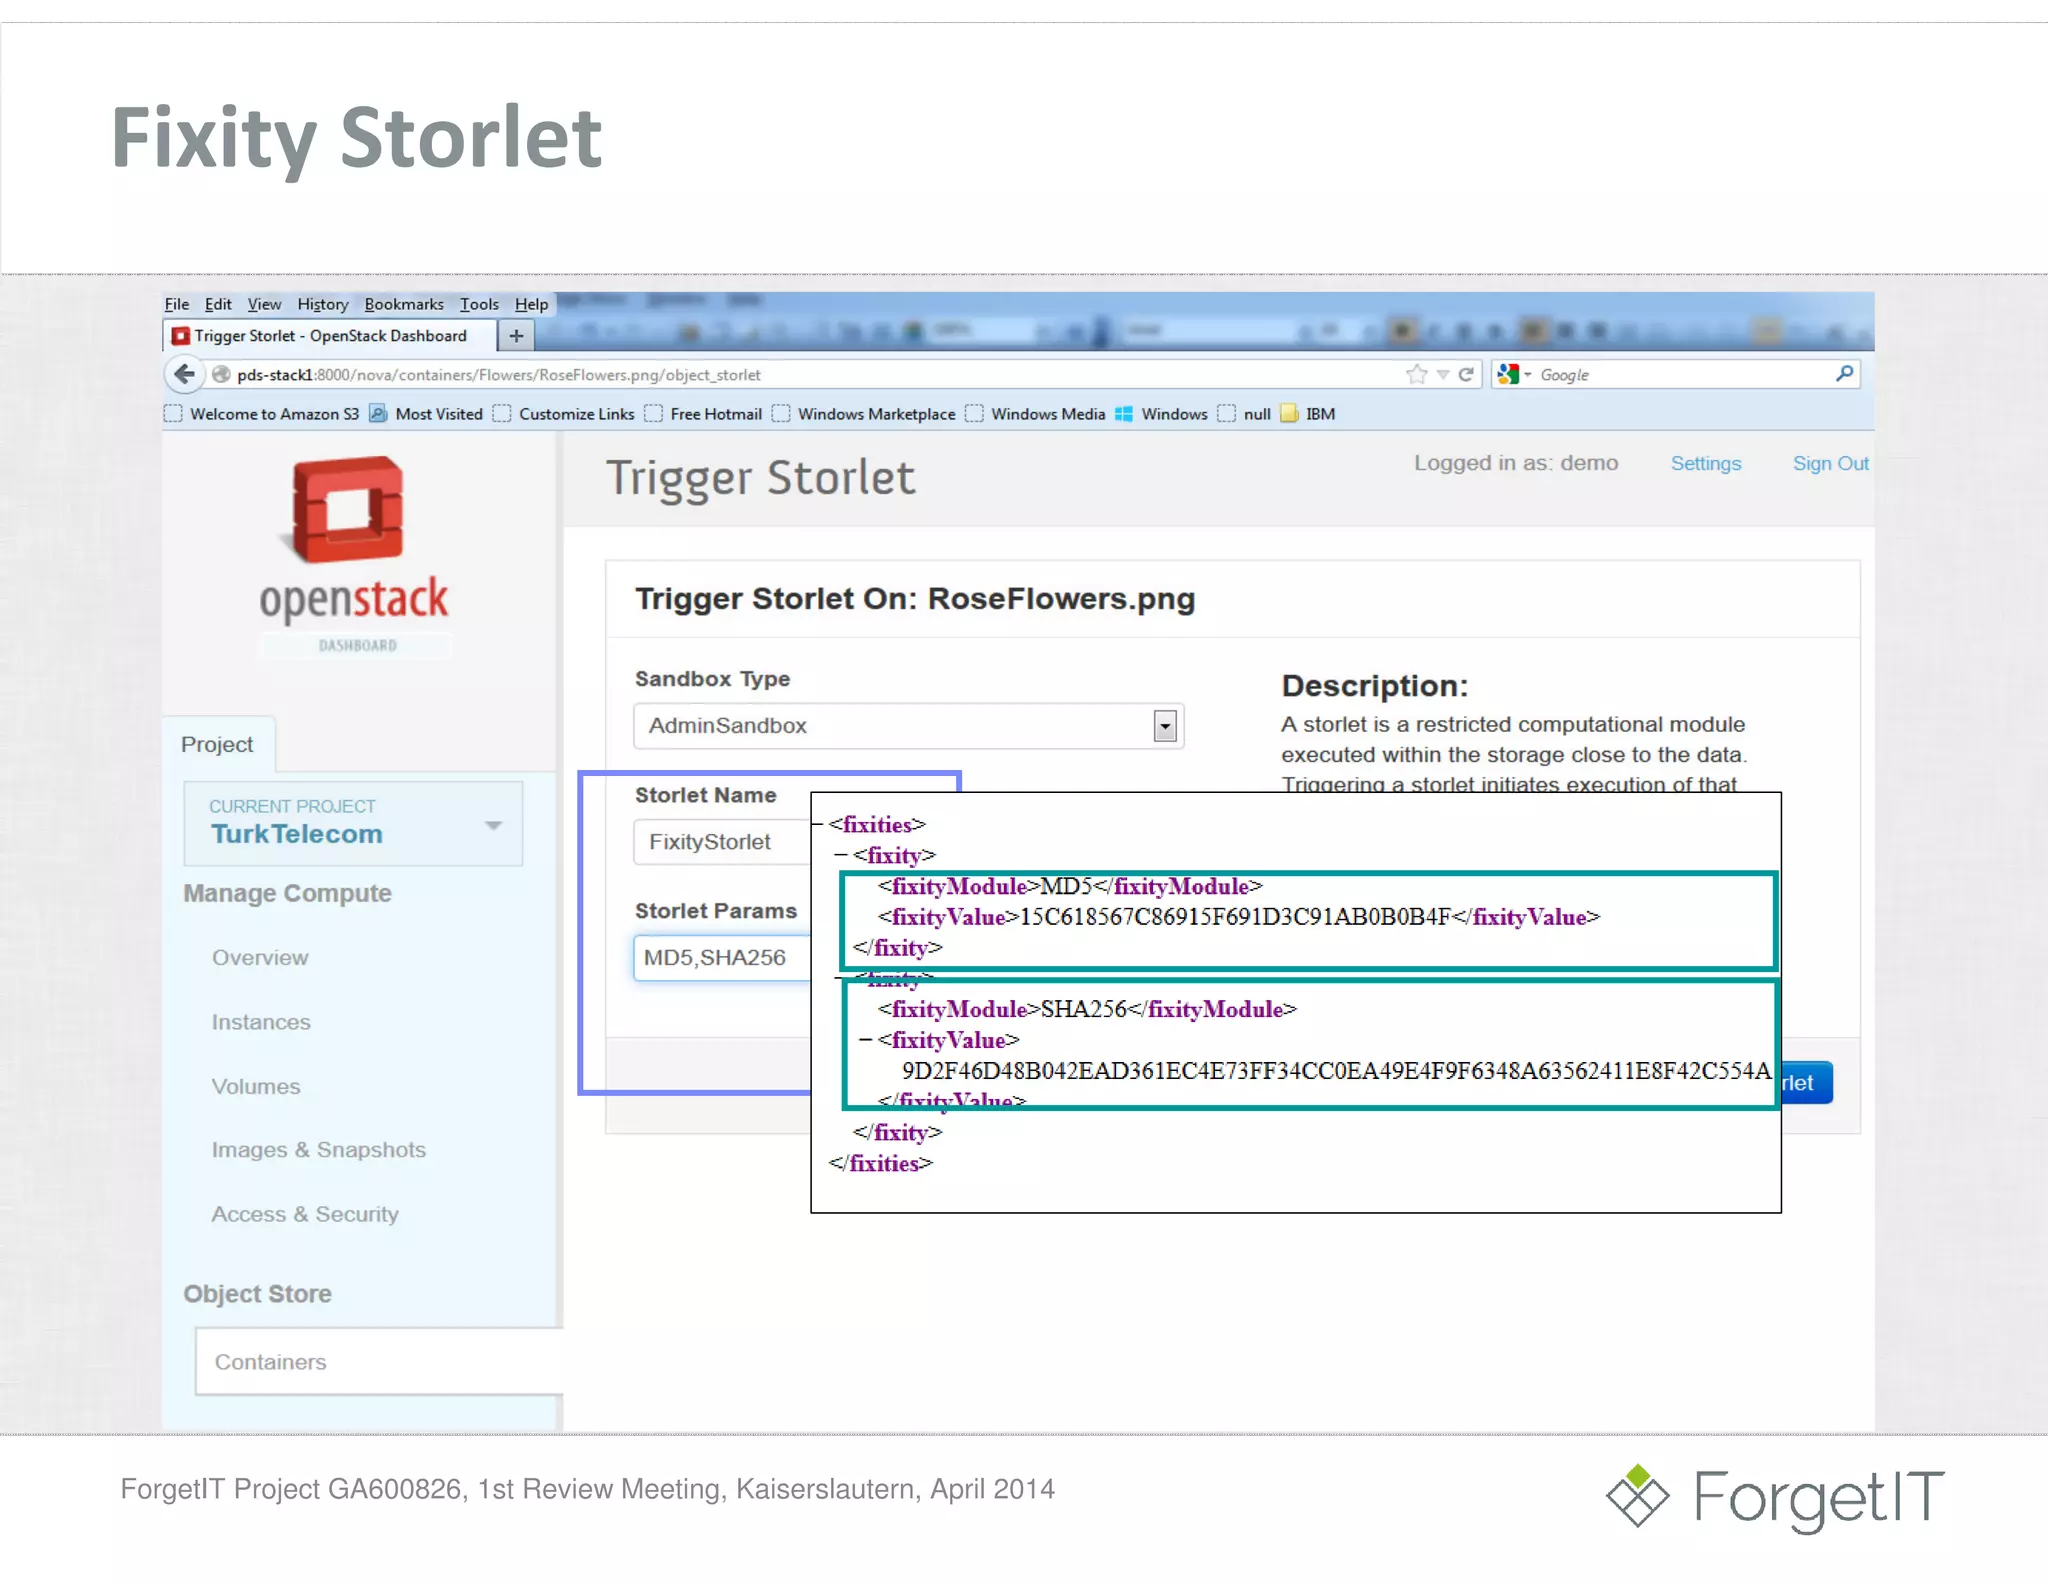The width and height of the screenshot is (2048, 1582).
Task: Open the Edit menu
Action: (218, 304)
